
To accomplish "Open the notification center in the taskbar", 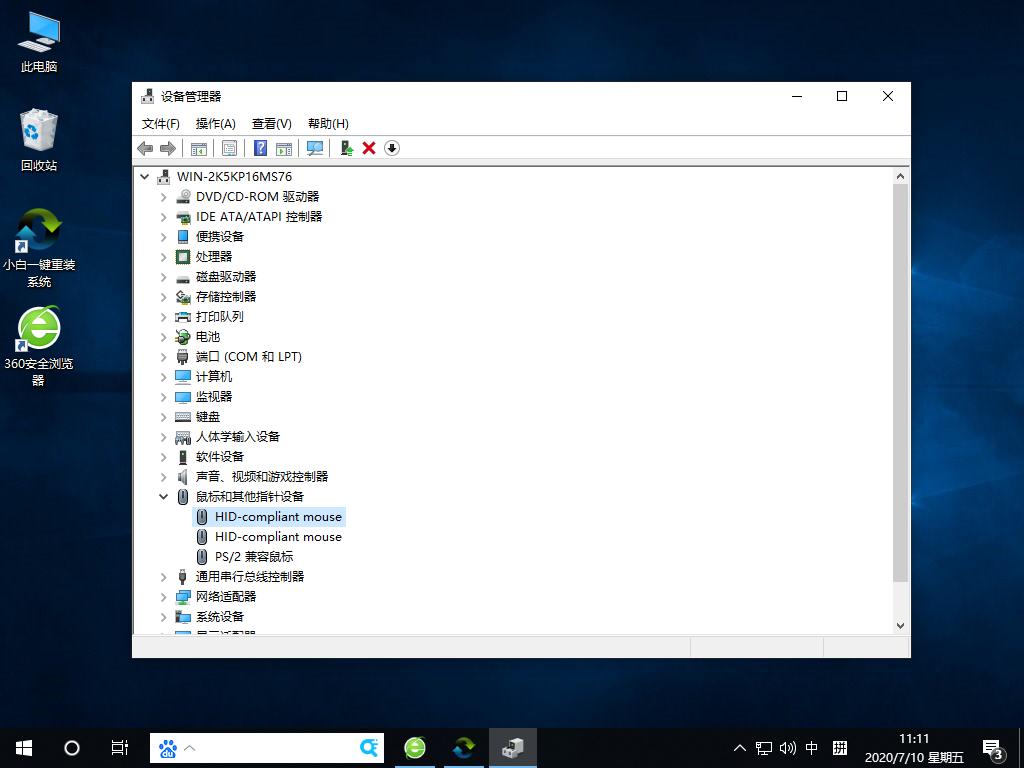I will pyautogui.click(x=993, y=747).
